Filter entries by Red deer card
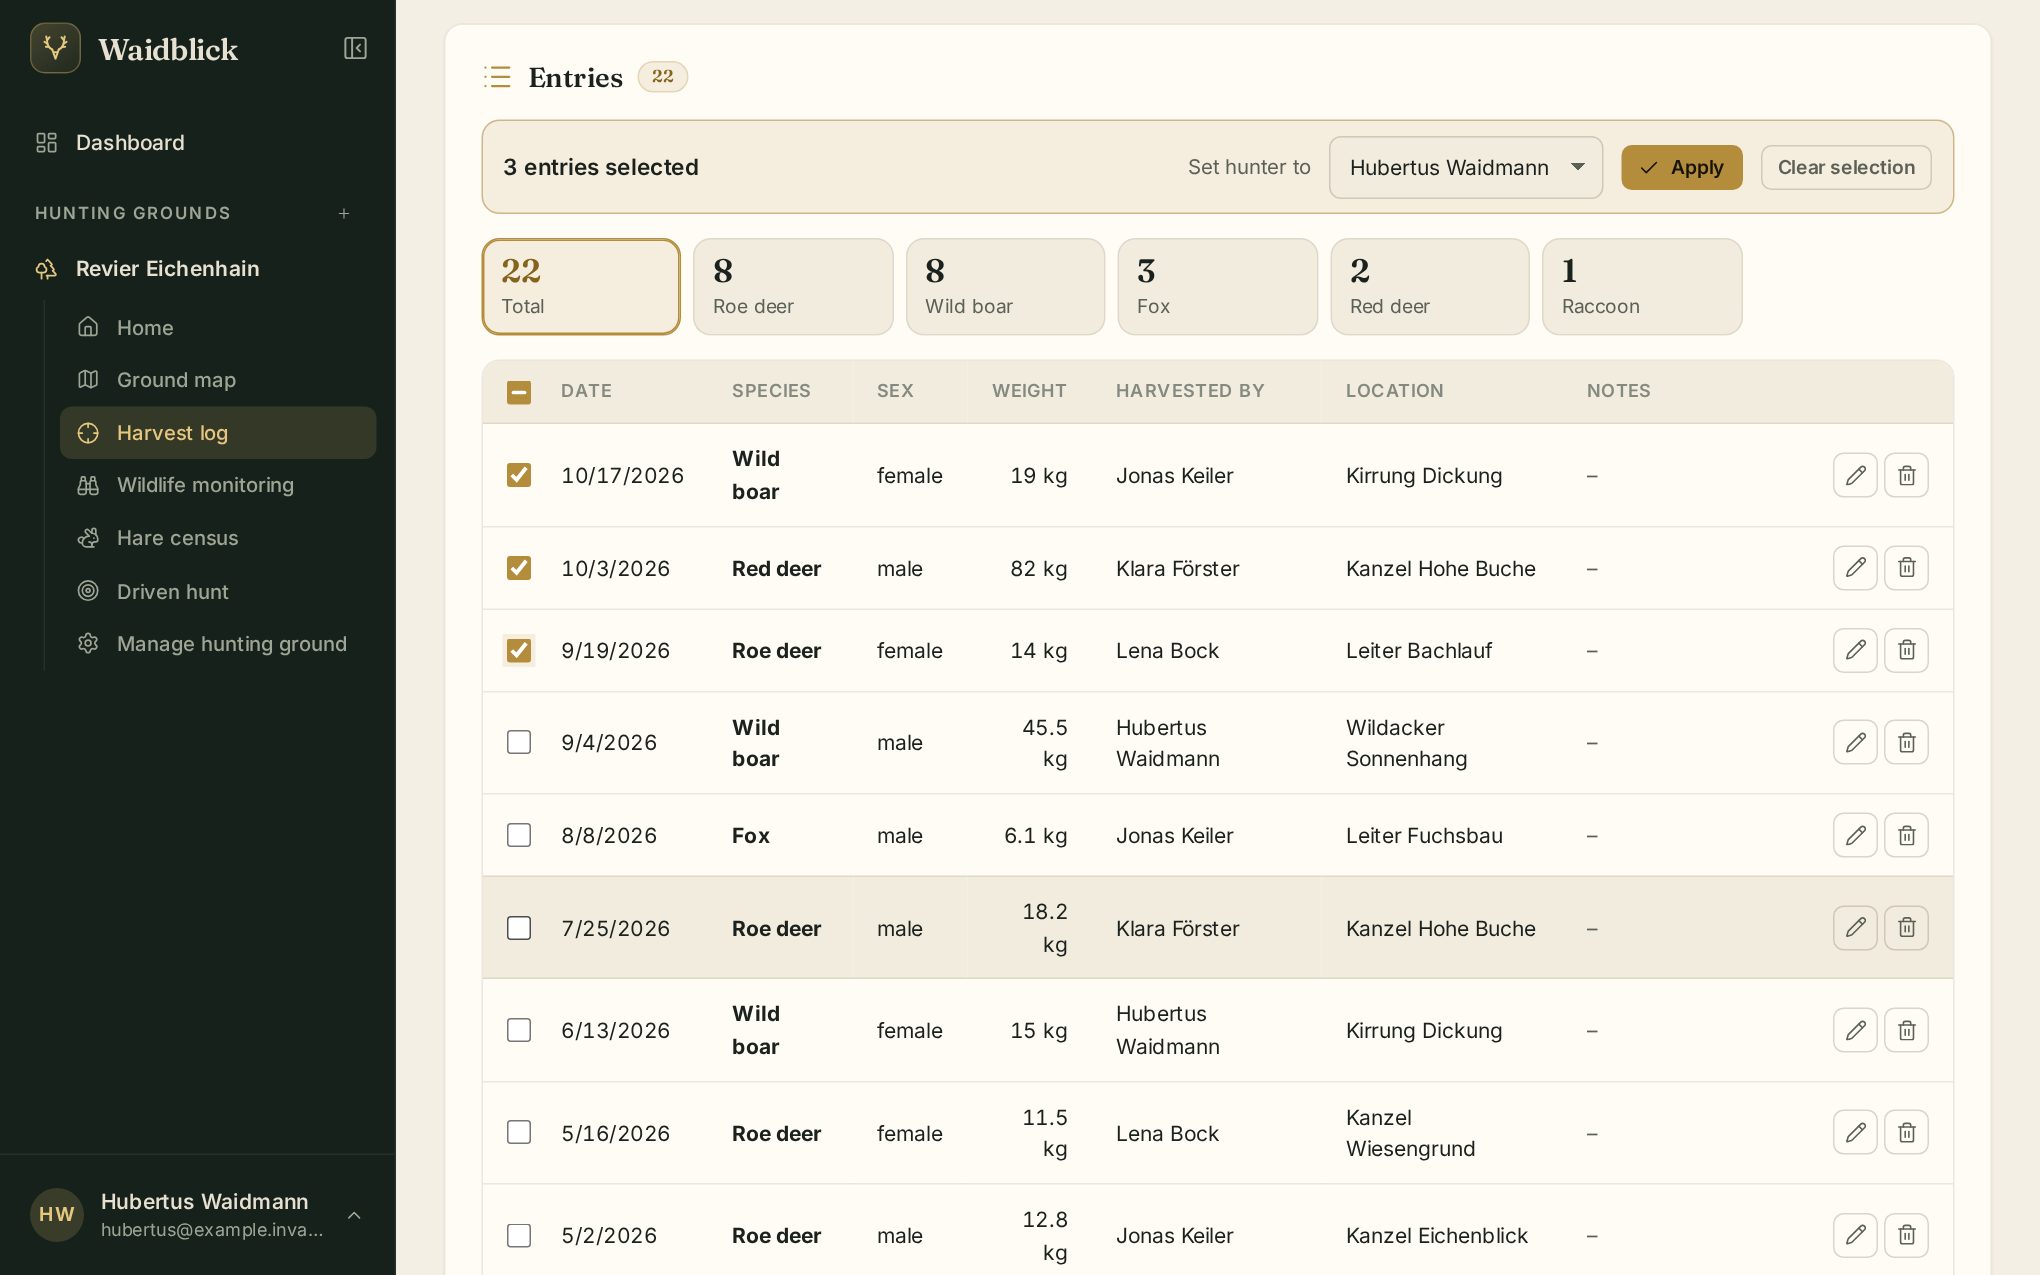Image resolution: width=2040 pixels, height=1275 pixels. coord(1429,287)
